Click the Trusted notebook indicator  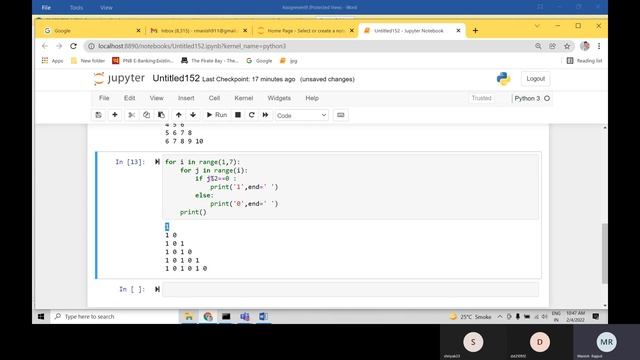pyautogui.click(x=482, y=98)
